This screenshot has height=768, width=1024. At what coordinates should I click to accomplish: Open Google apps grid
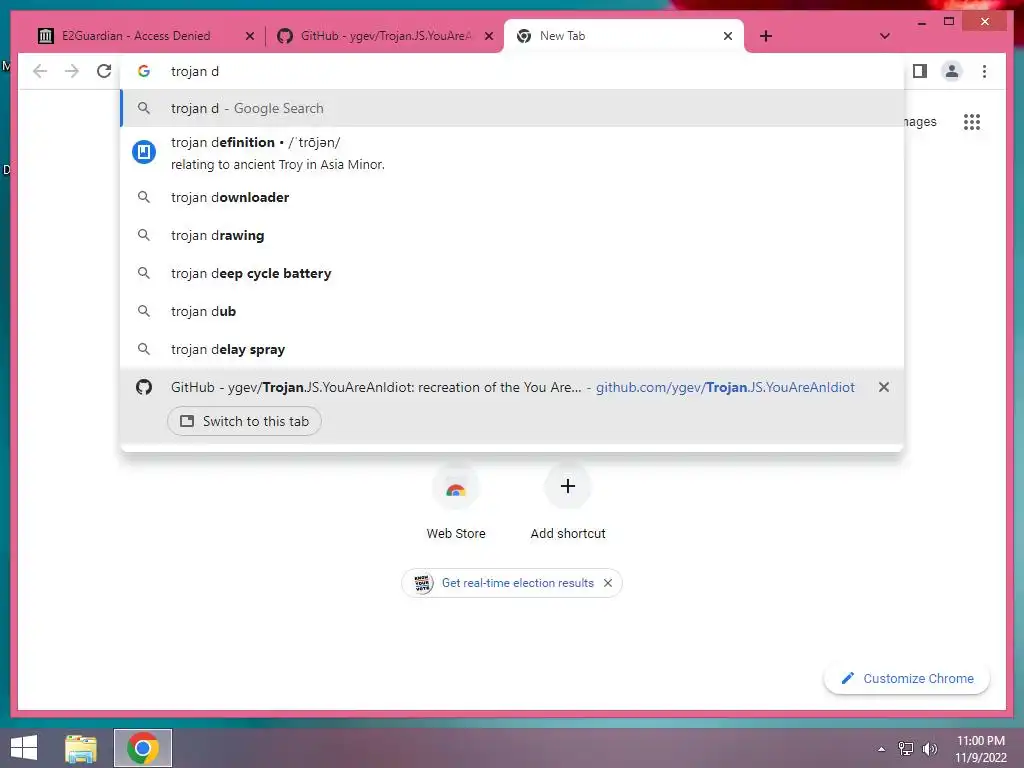coord(972,121)
